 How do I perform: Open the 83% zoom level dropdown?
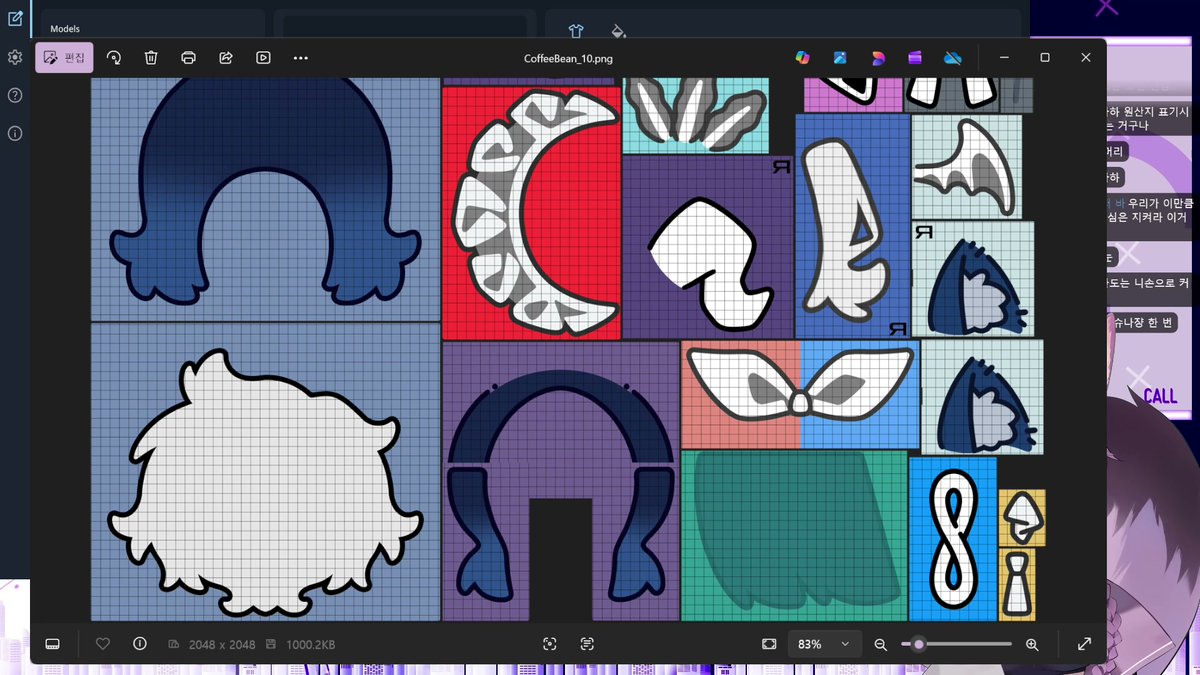[824, 644]
